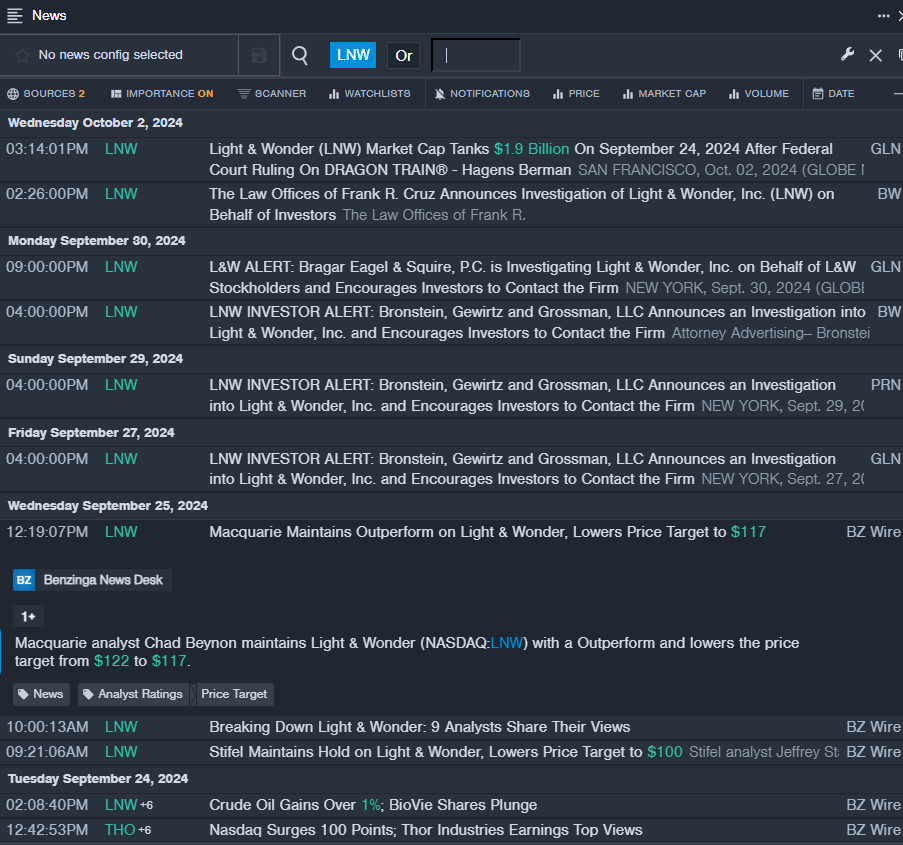903x845 pixels.
Task: Click the save news config disk icon
Action: (x=259, y=56)
